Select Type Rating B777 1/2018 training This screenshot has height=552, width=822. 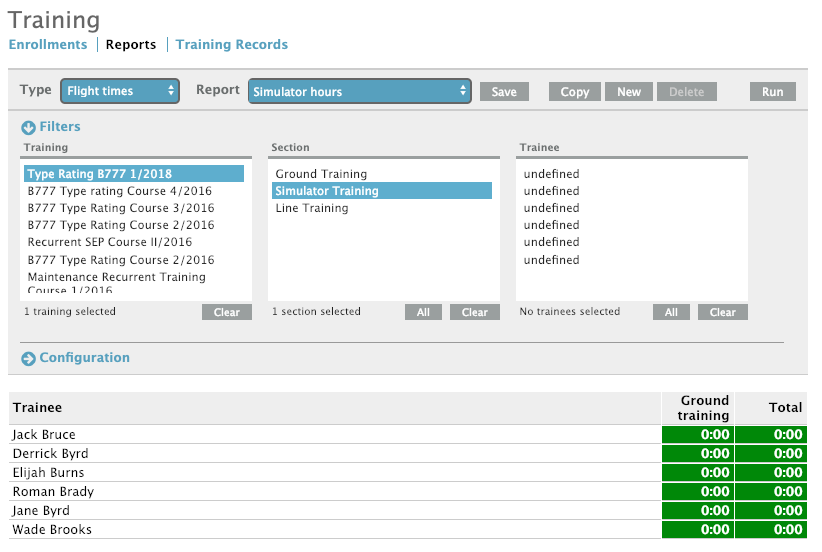(x=134, y=174)
